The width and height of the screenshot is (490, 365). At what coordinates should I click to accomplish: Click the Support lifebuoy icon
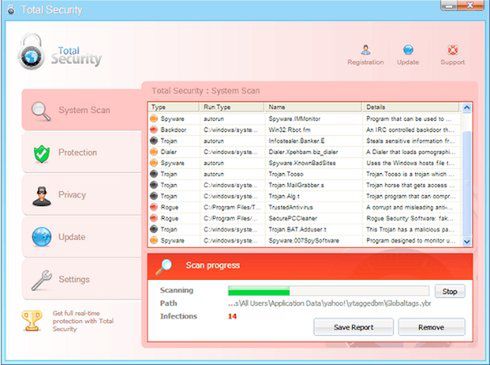click(x=452, y=50)
